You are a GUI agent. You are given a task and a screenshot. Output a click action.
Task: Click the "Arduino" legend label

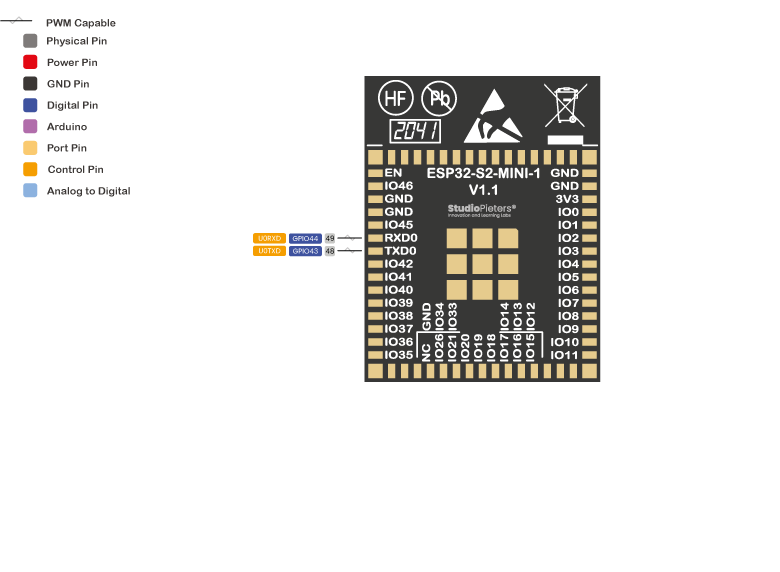click(67, 126)
